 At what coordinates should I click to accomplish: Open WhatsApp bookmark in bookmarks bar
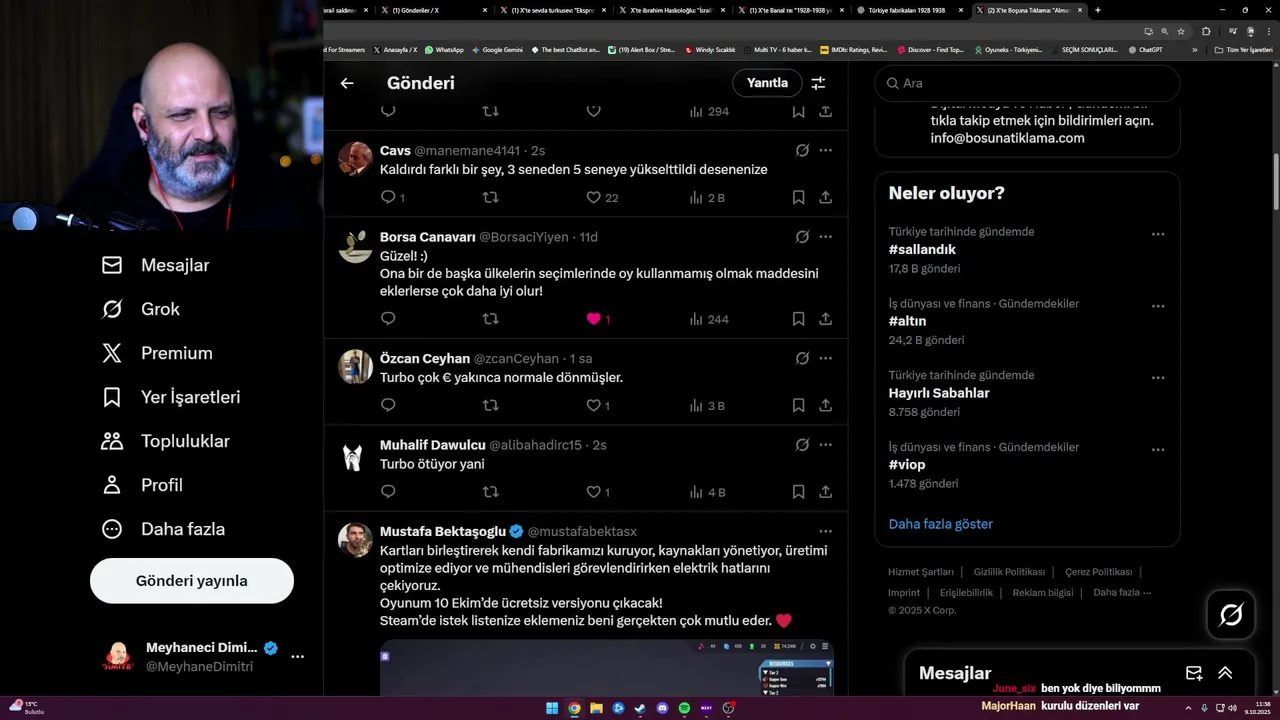click(444, 49)
